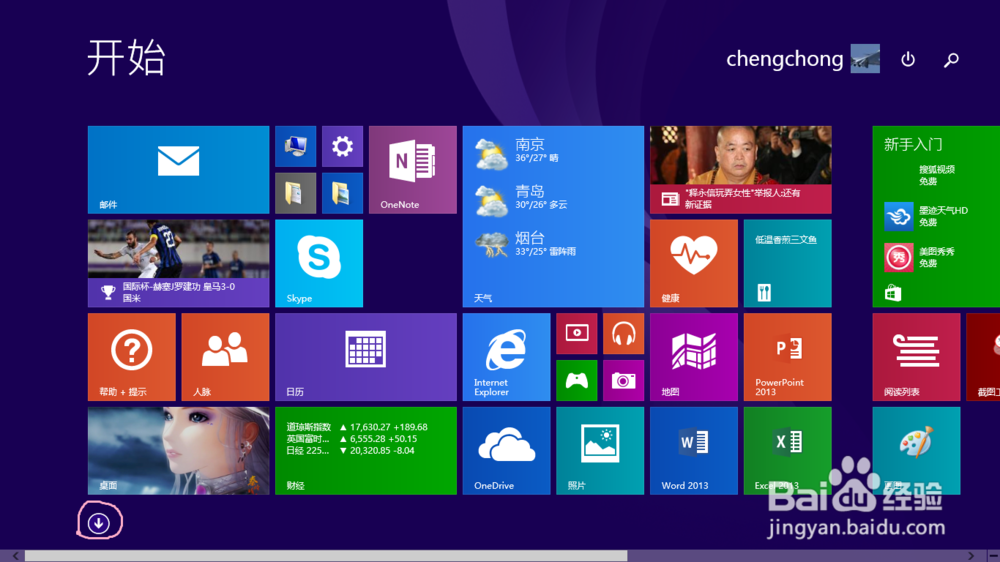Open the Sports news tile with soccer photo
Viewport: 1000px width, 562px height.
coord(179,263)
